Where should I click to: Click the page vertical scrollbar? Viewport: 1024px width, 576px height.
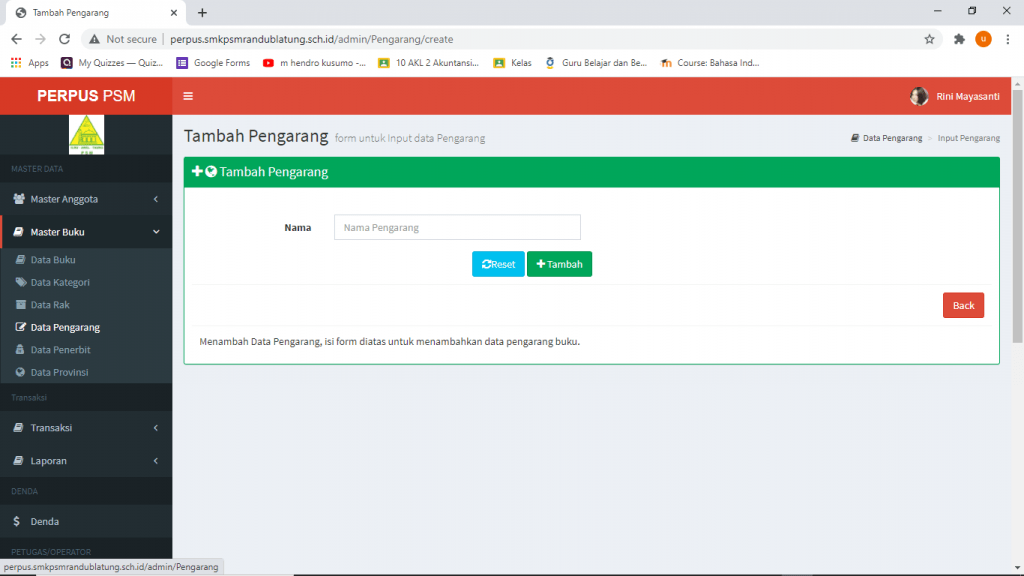click(1017, 216)
